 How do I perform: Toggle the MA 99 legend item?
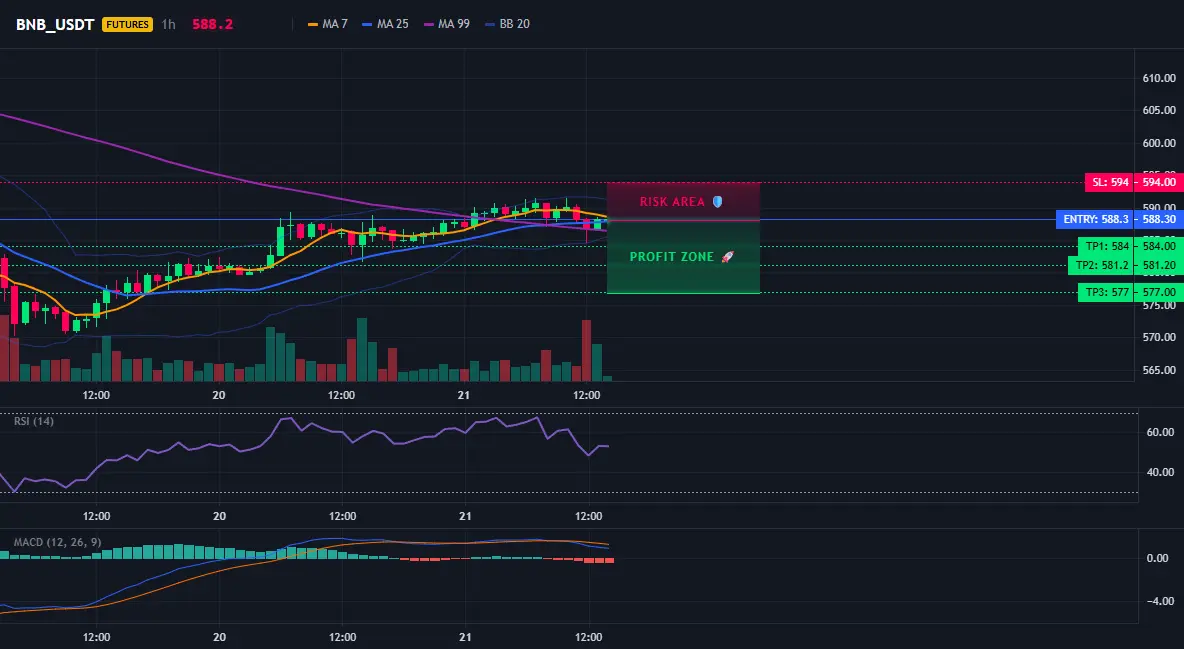[447, 24]
